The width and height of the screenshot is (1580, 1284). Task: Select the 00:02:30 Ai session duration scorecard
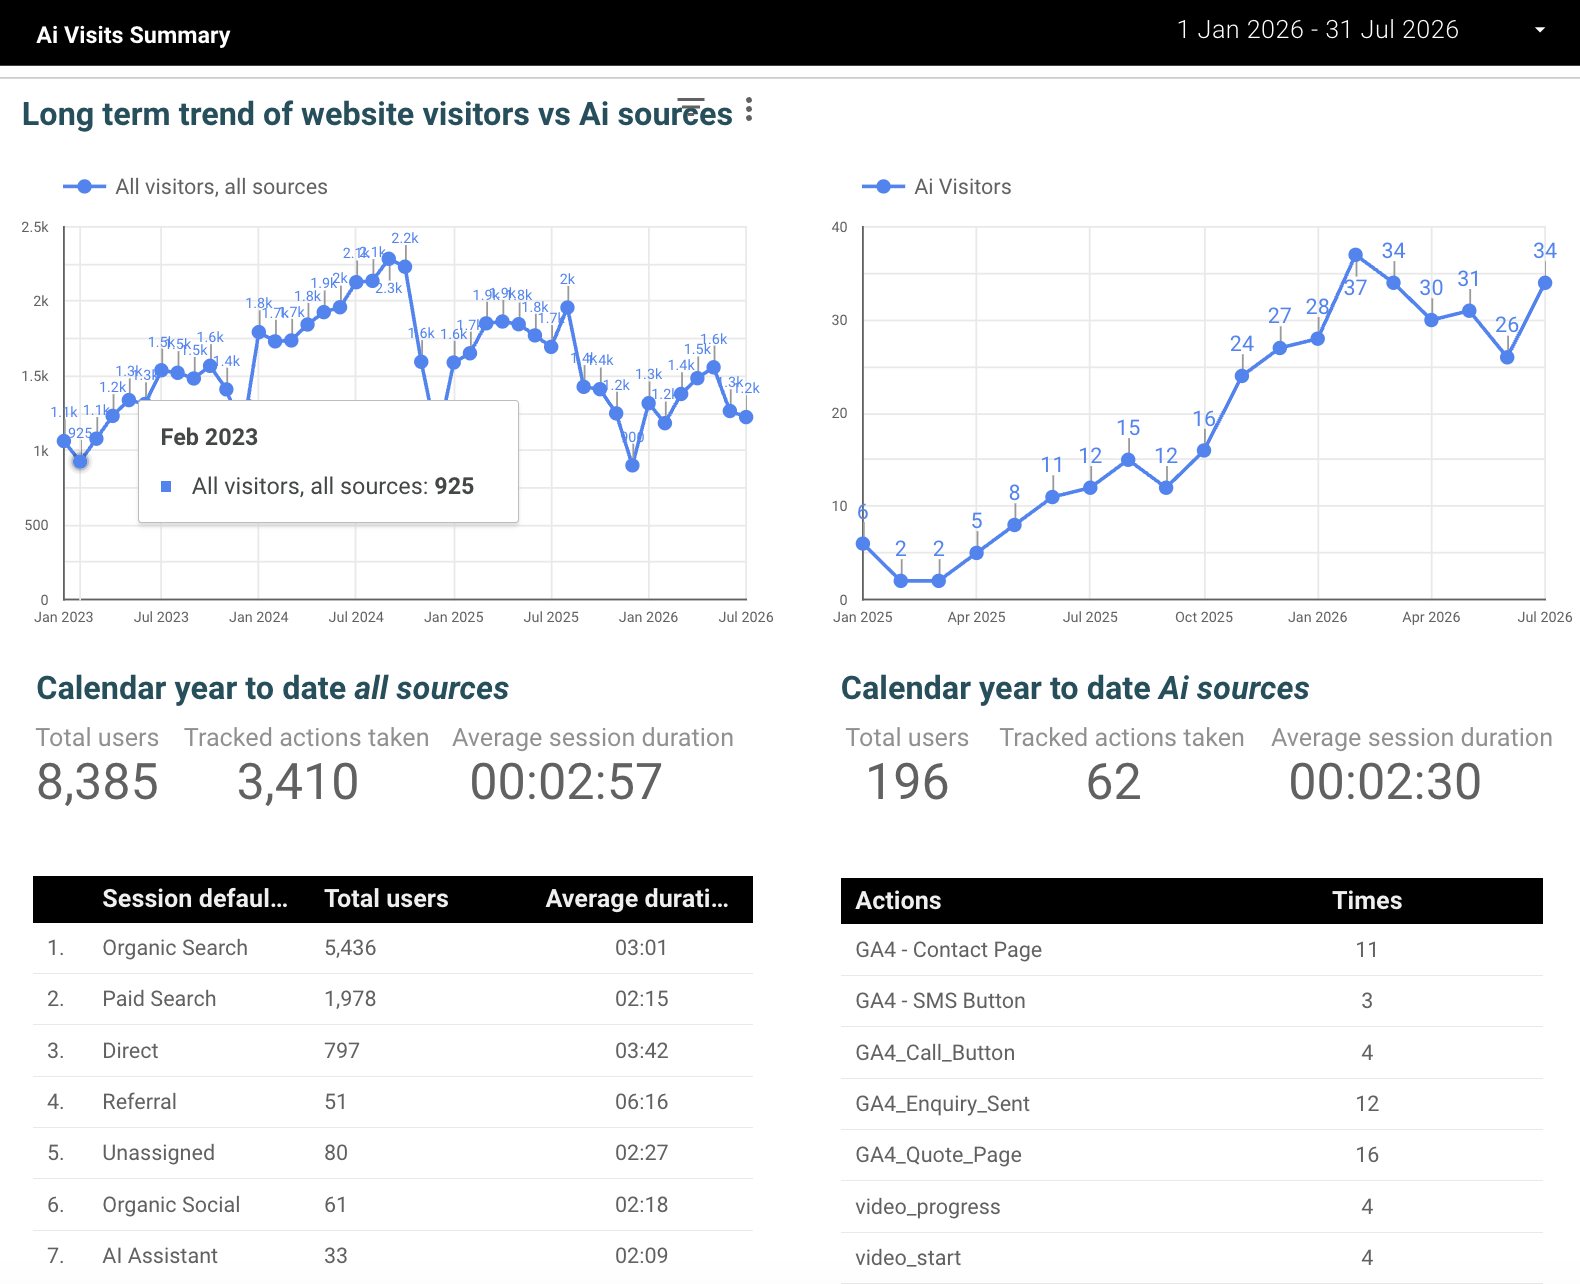coord(1411,767)
